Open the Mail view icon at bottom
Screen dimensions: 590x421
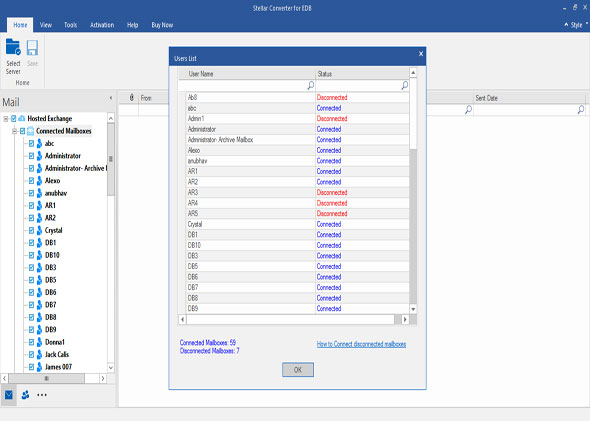click(9, 395)
